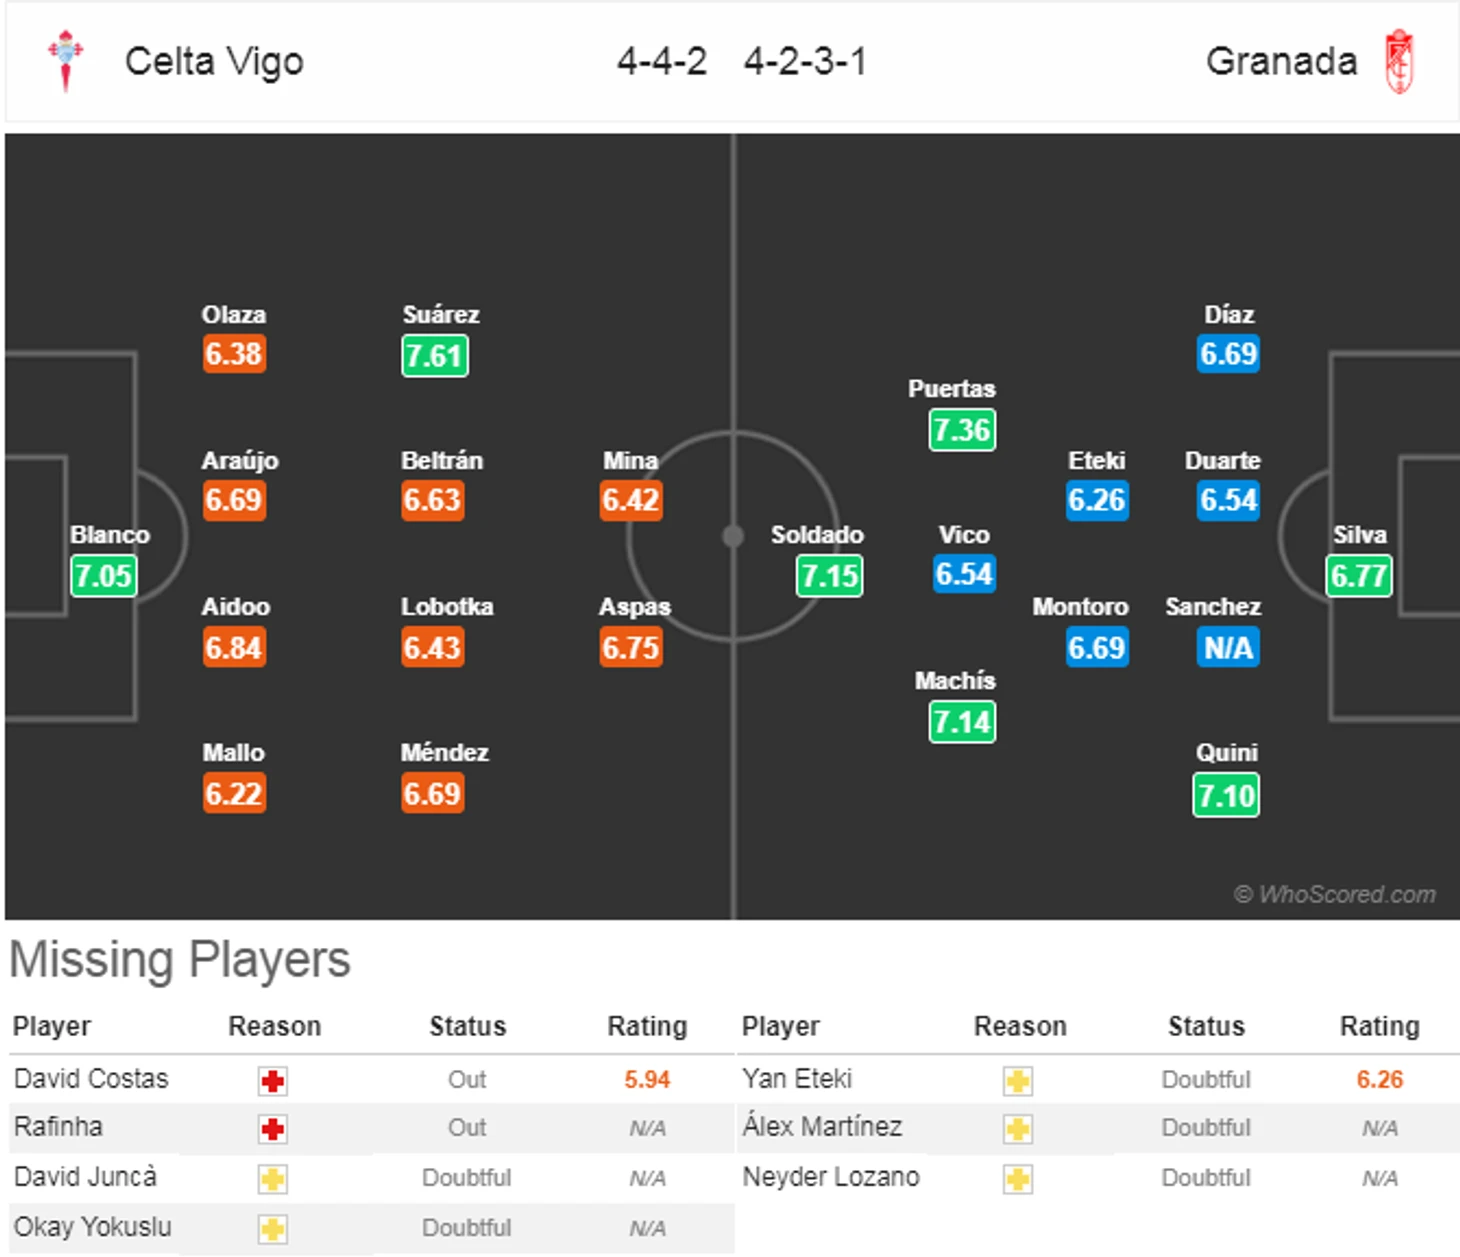This screenshot has width=1460, height=1257.
Task: Click Rafinha's red cross injury icon
Action: click(272, 1130)
